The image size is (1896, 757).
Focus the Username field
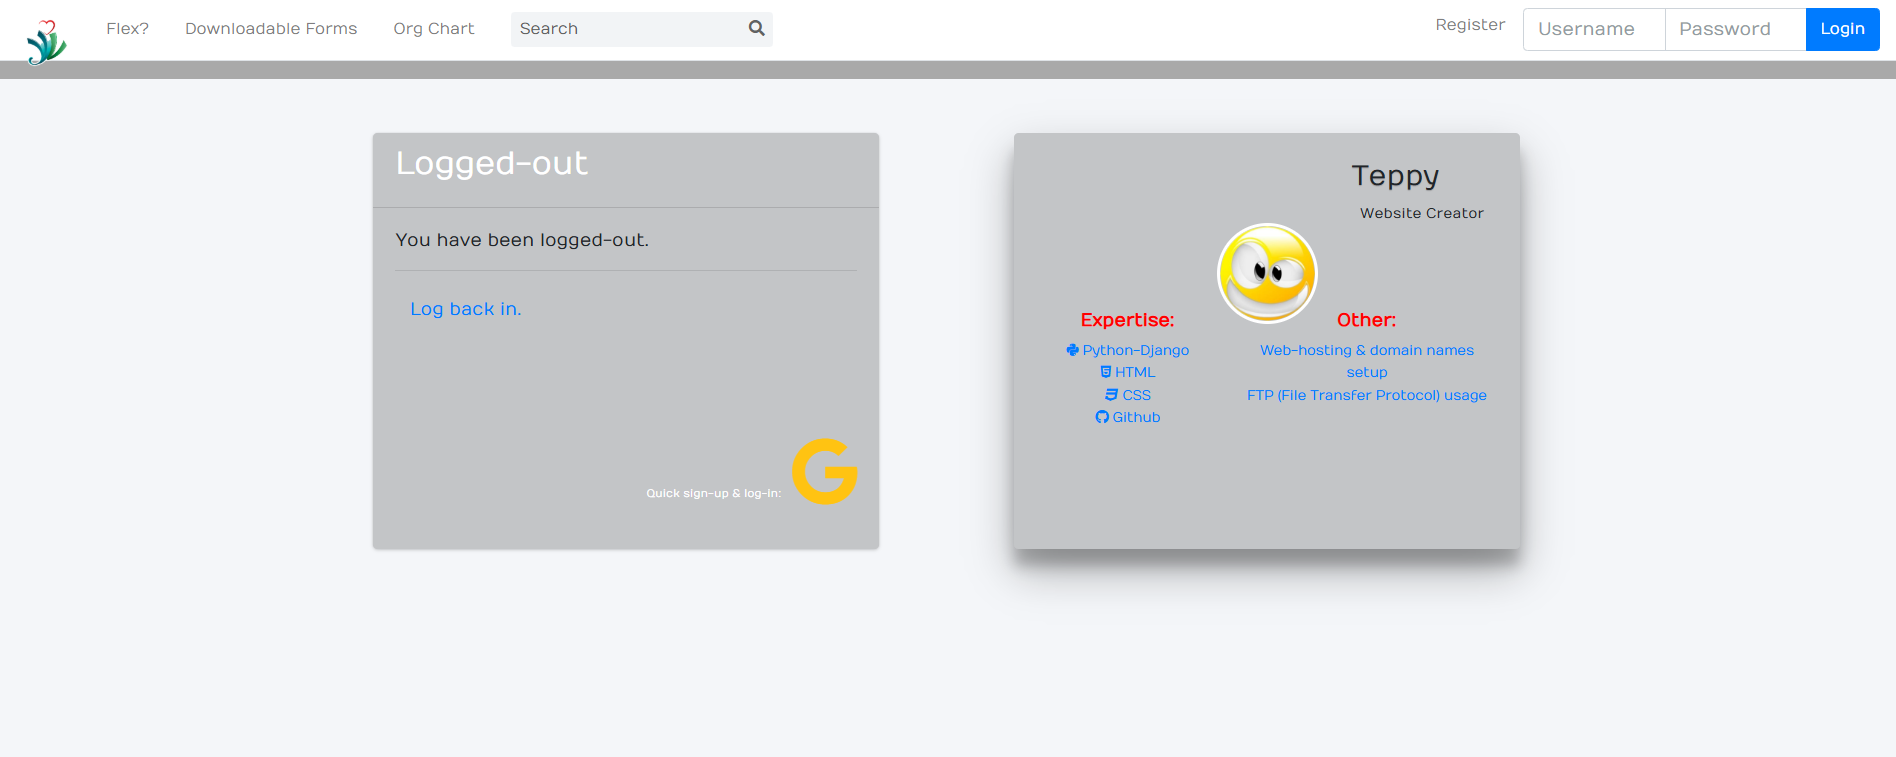coord(1594,29)
